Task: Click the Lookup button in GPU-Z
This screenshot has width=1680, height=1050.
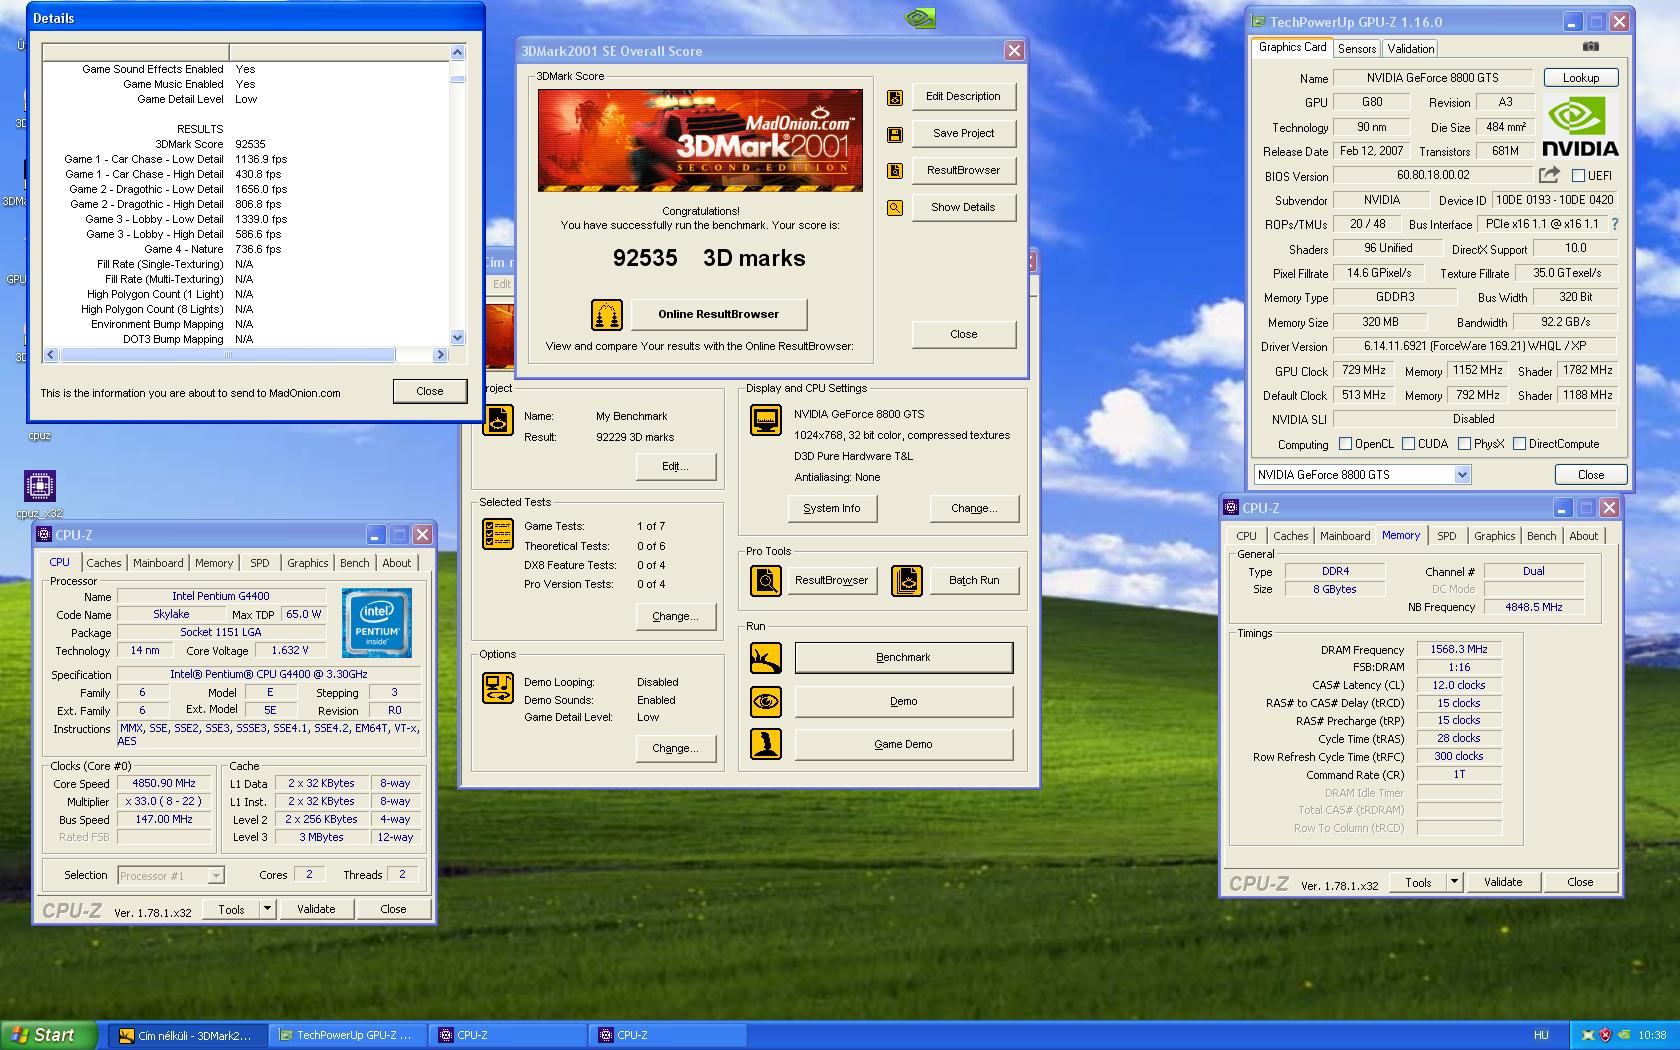Action: [1581, 78]
